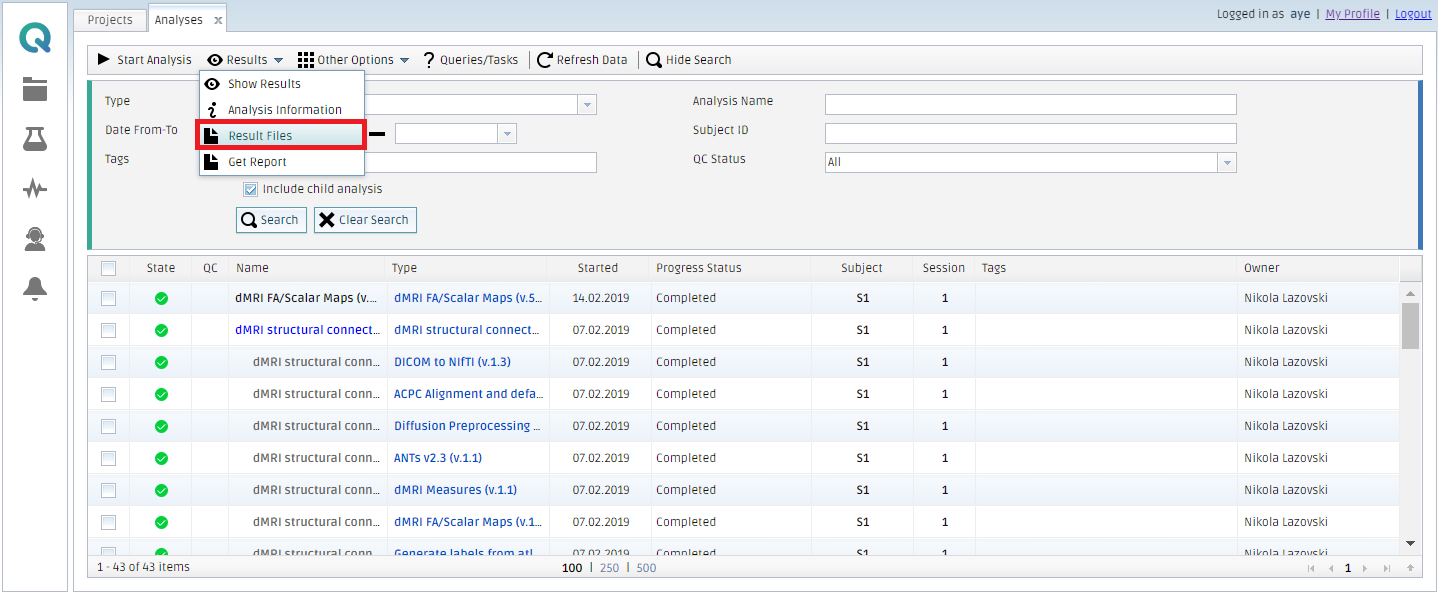
Task: Choose Get Report from the menu
Action: point(282,162)
